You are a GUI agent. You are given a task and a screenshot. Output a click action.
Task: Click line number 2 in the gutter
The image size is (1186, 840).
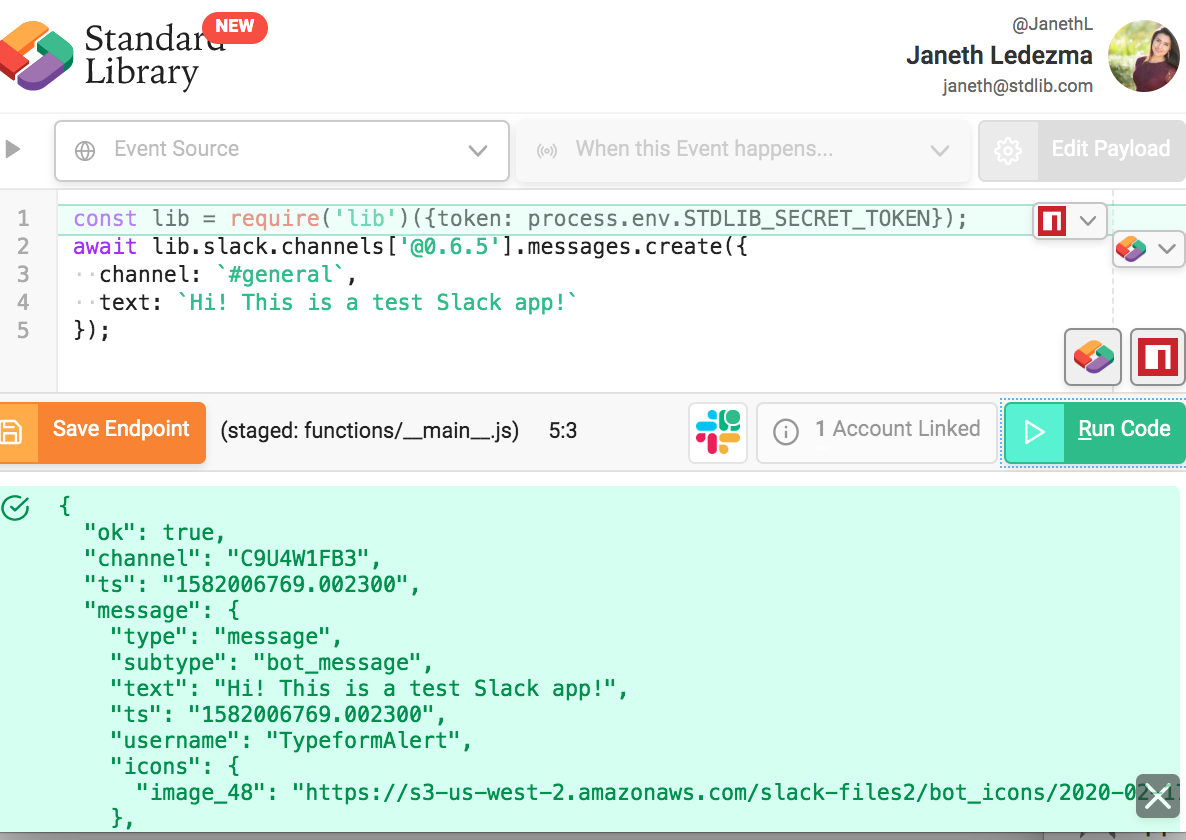pos(23,246)
